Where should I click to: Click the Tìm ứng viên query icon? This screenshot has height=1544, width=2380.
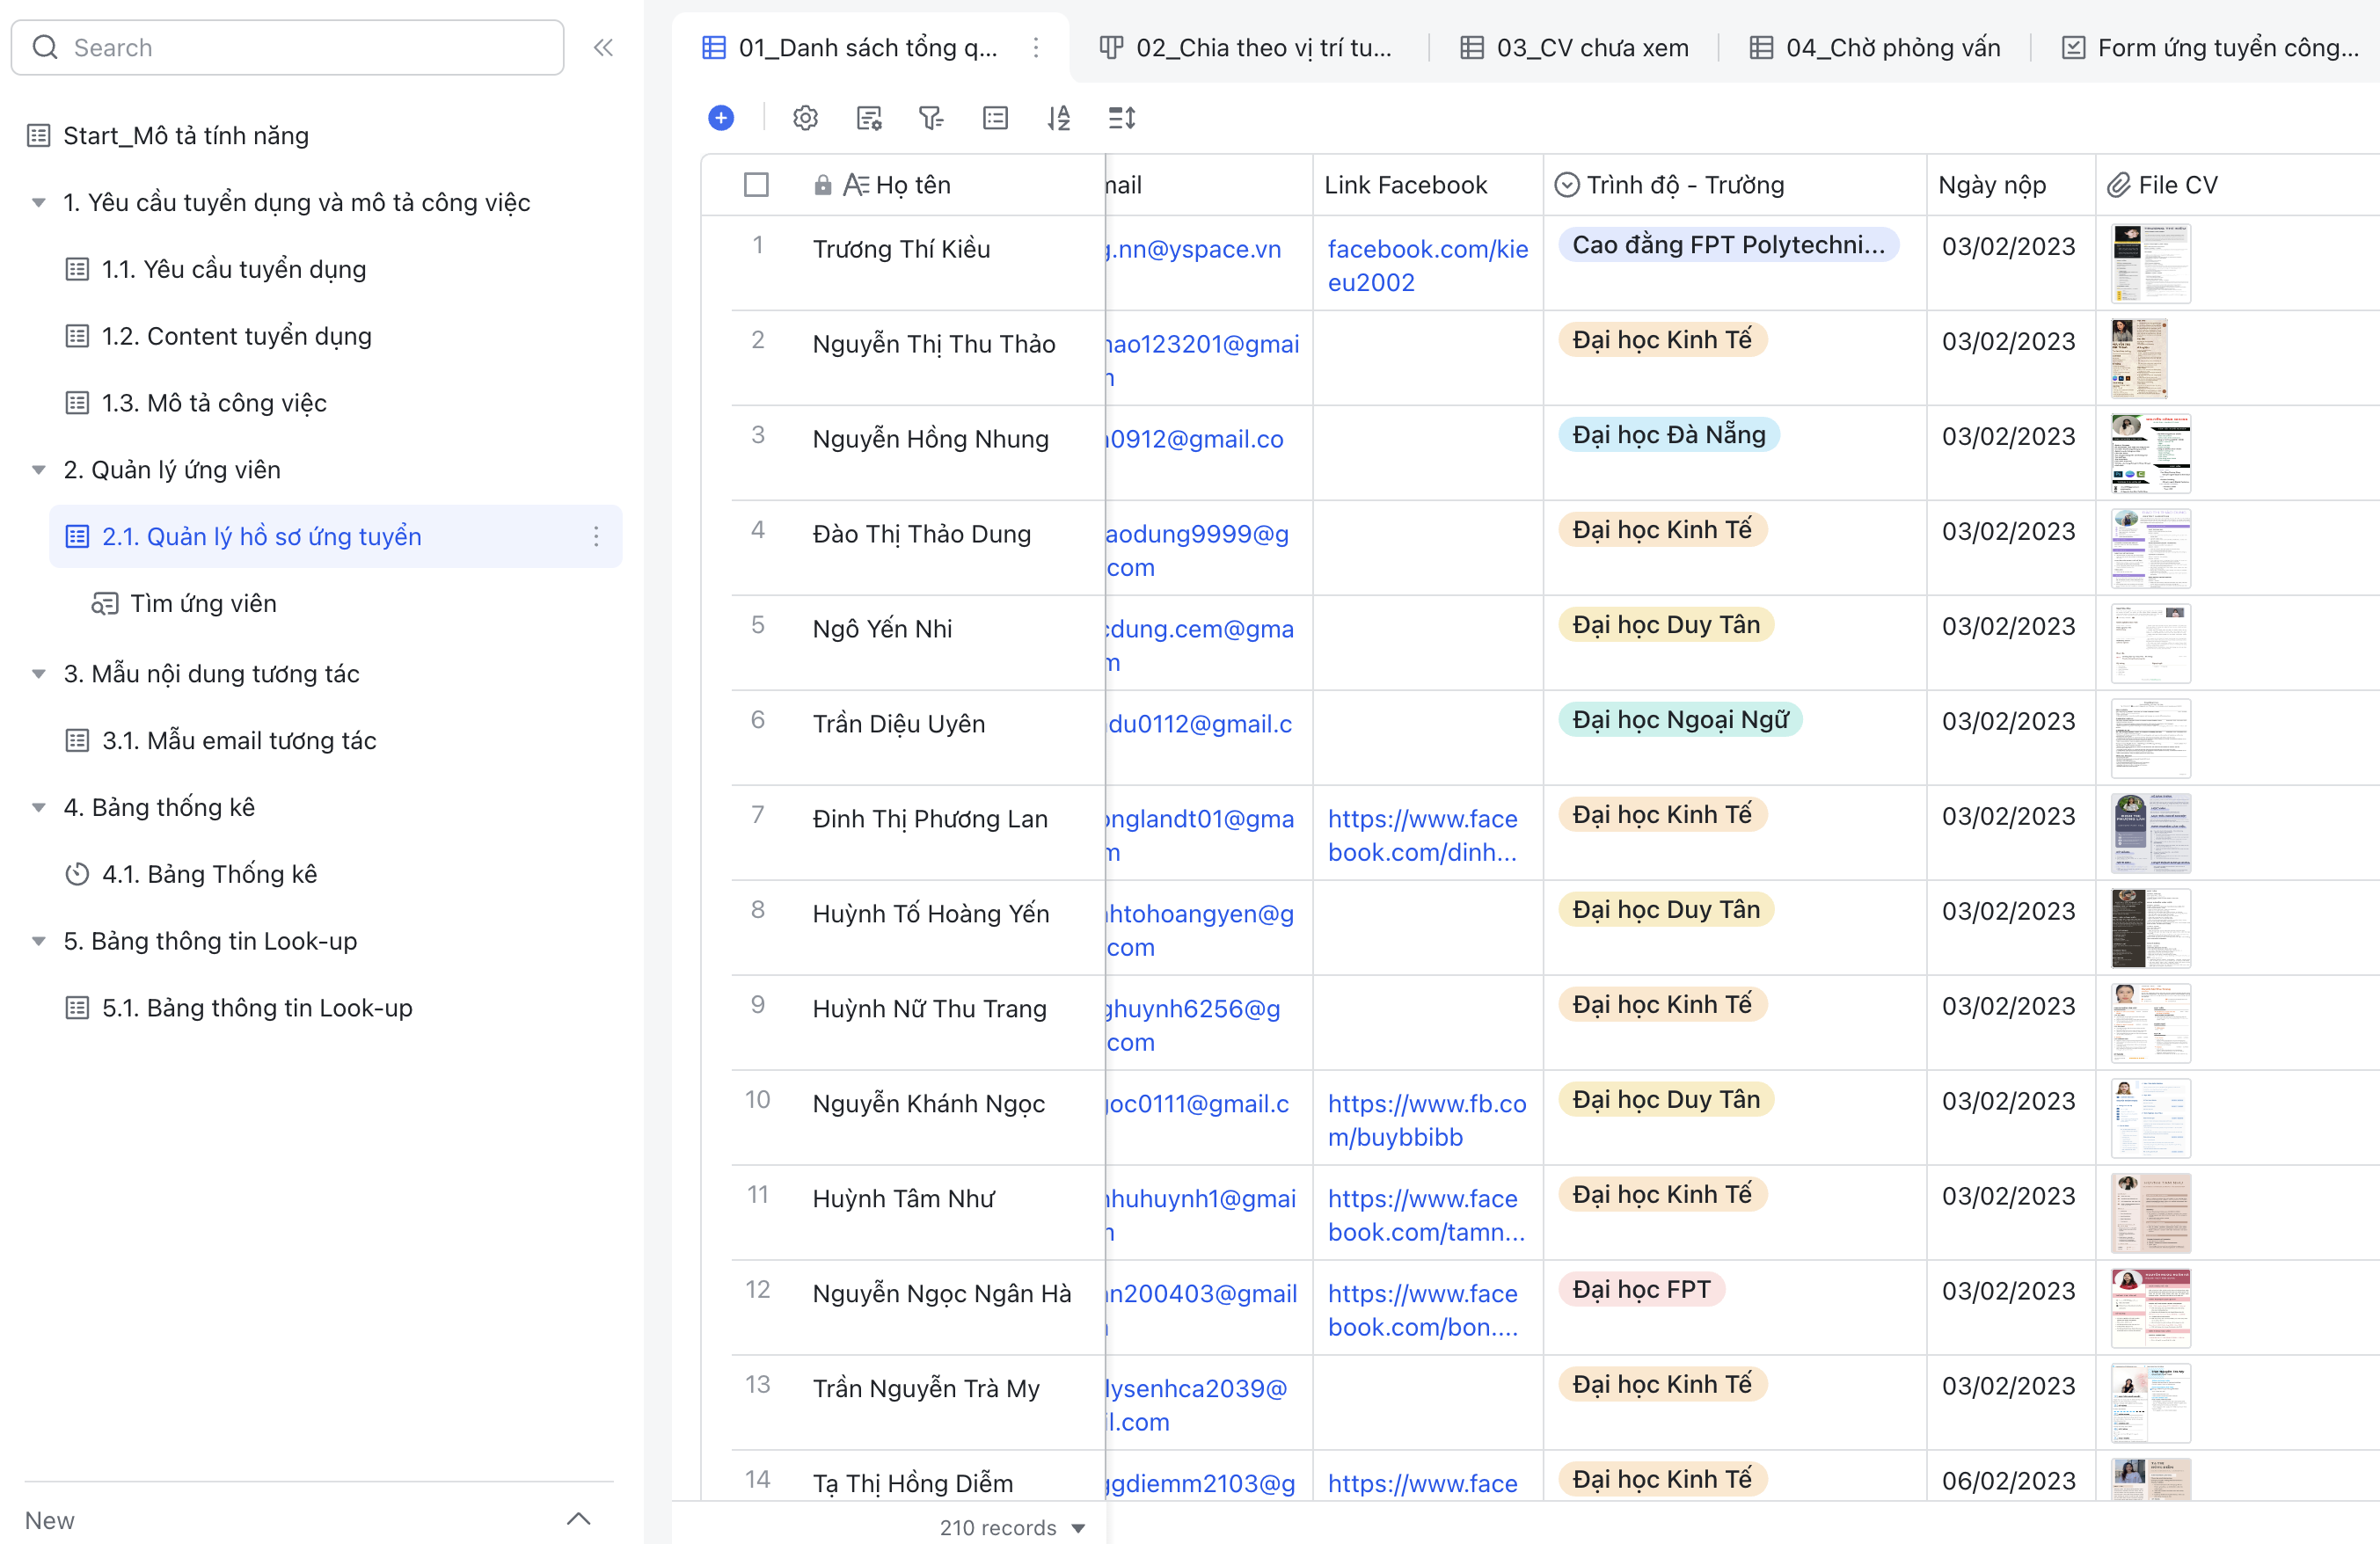click(x=105, y=603)
